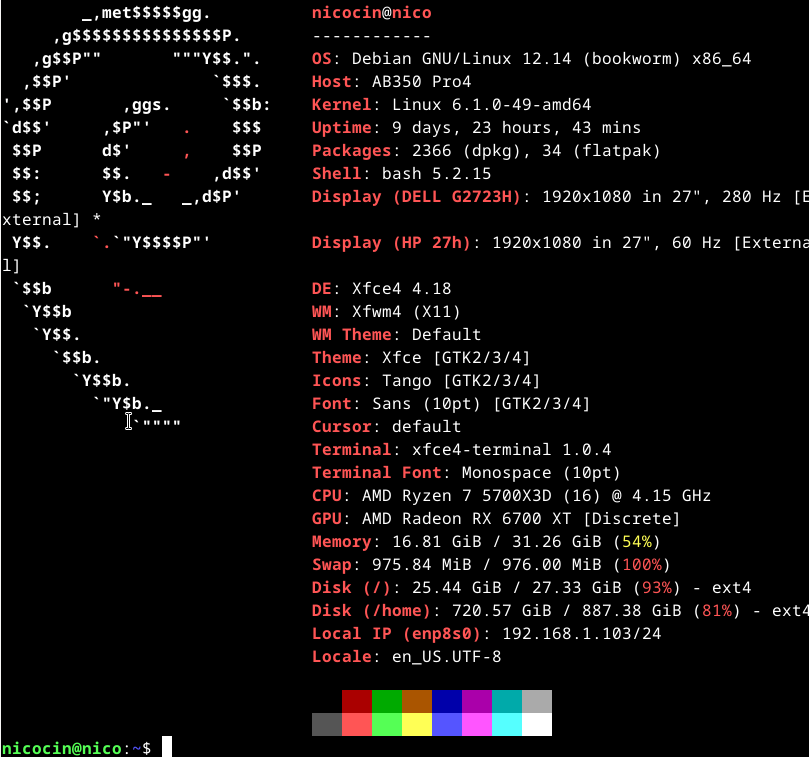Click the WM value "Xfwm4 (X11)"
The width and height of the screenshot is (809, 757).
[x=406, y=312]
